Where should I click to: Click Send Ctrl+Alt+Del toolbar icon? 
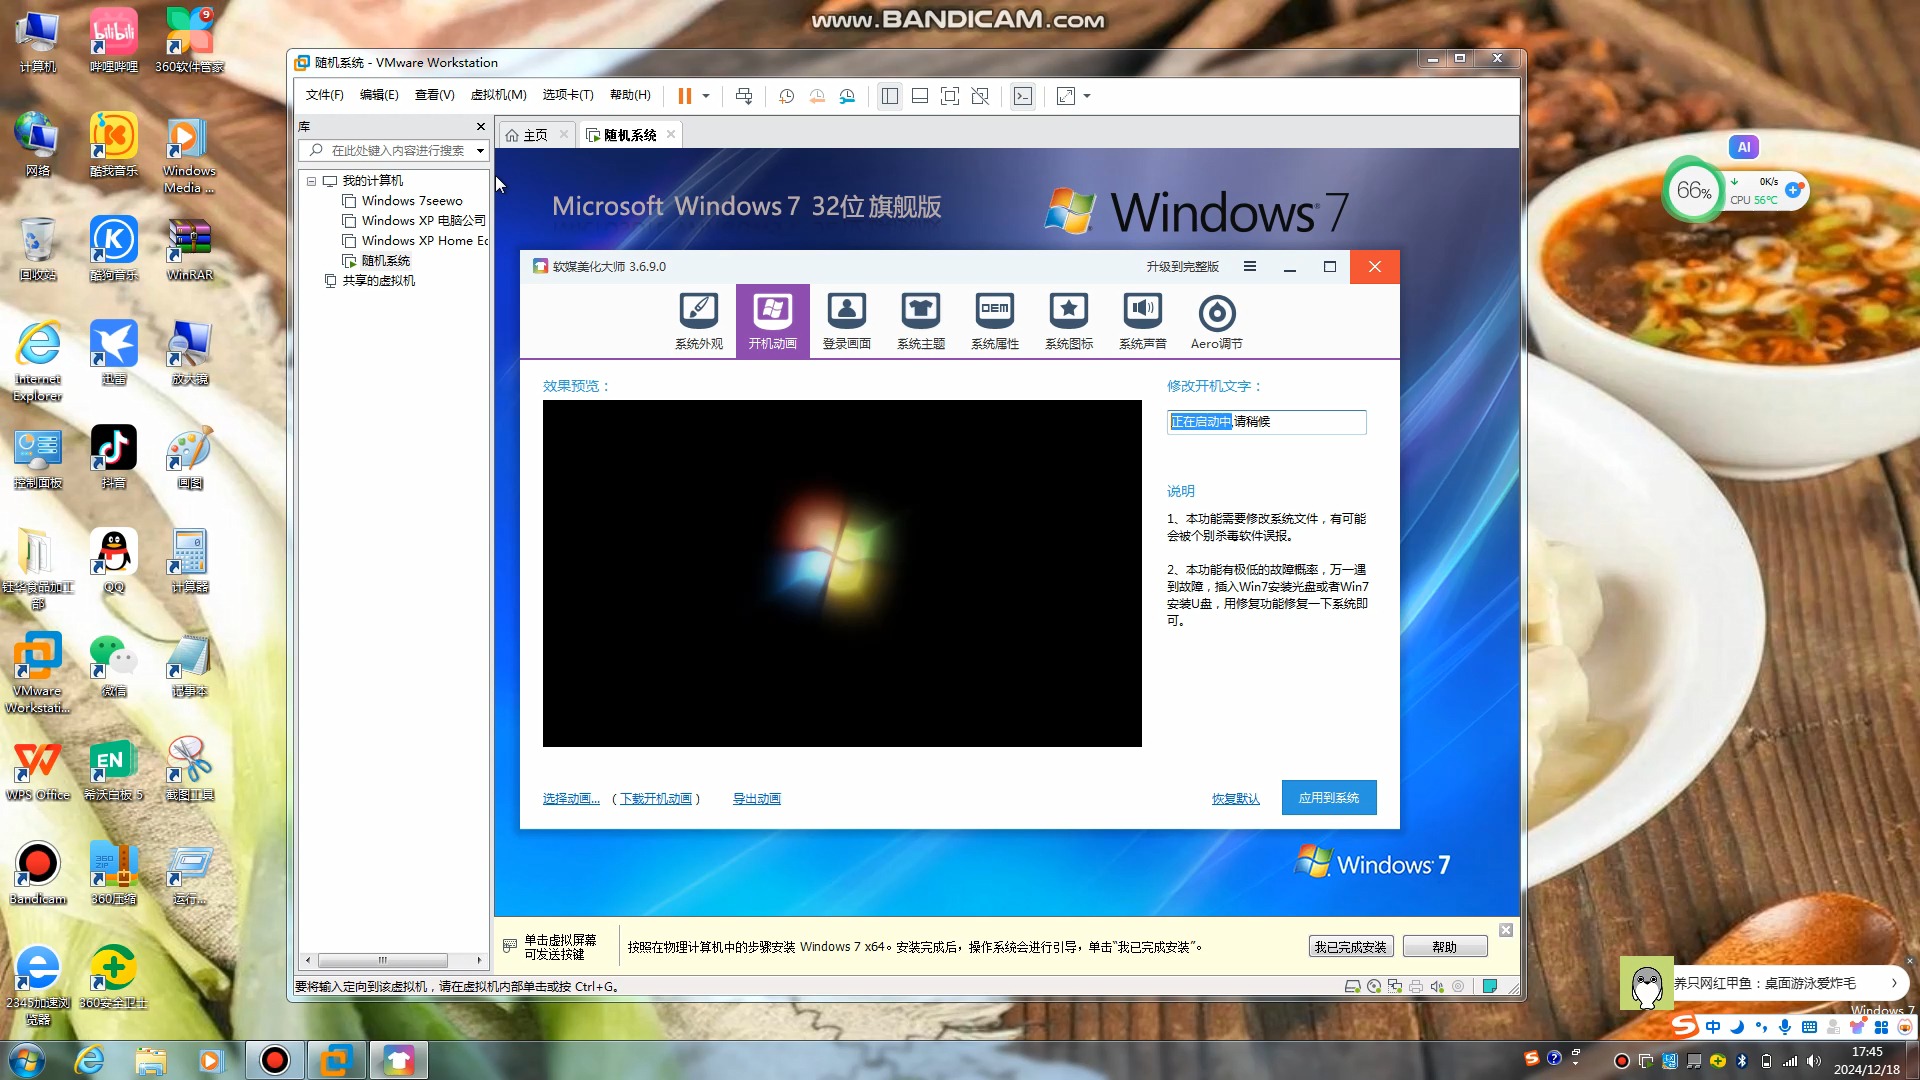744,96
